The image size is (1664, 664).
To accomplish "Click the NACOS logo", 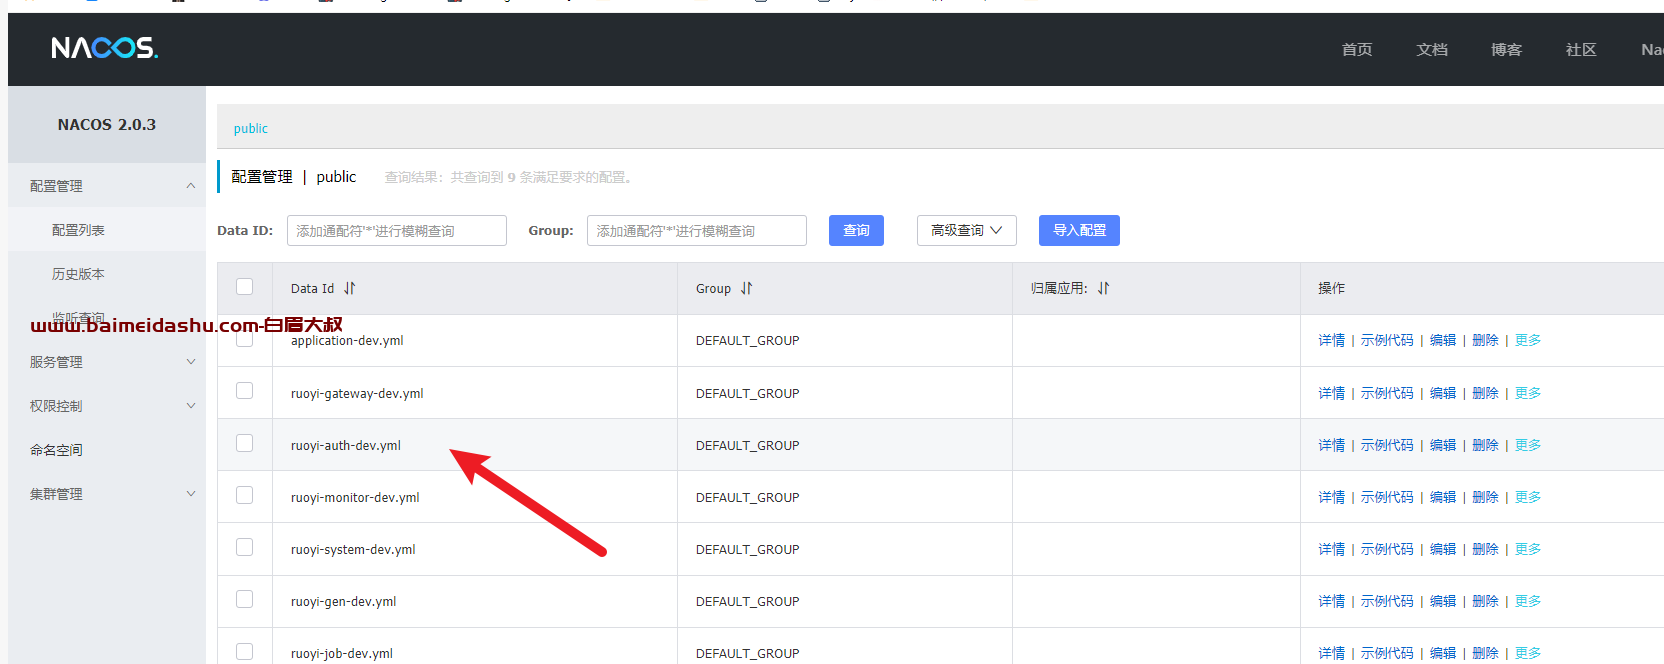I will point(105,48).
